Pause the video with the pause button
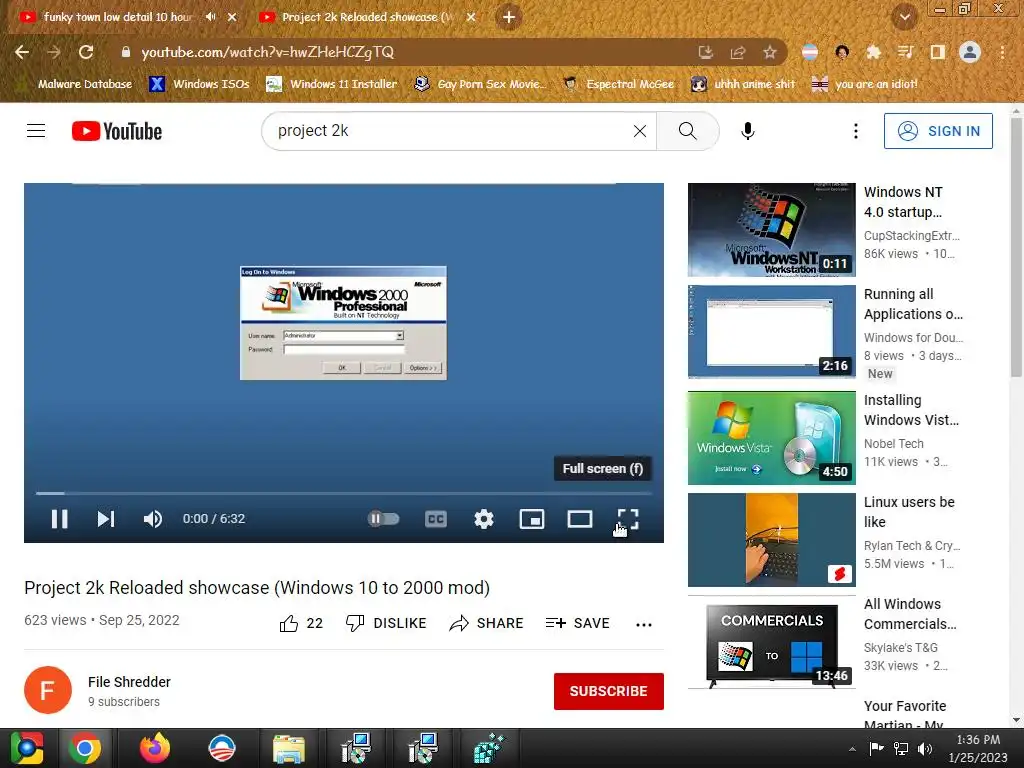The height and width of the screenshot is (768, 1024). click(x=59, y=519)
